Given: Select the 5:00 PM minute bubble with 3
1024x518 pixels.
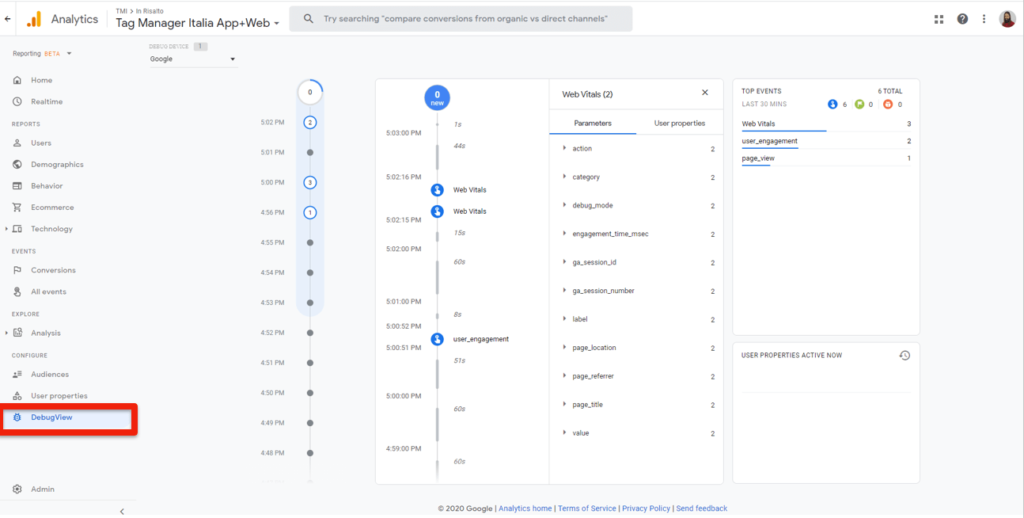Looking at the screenshot, I should (x=310, y=182).
